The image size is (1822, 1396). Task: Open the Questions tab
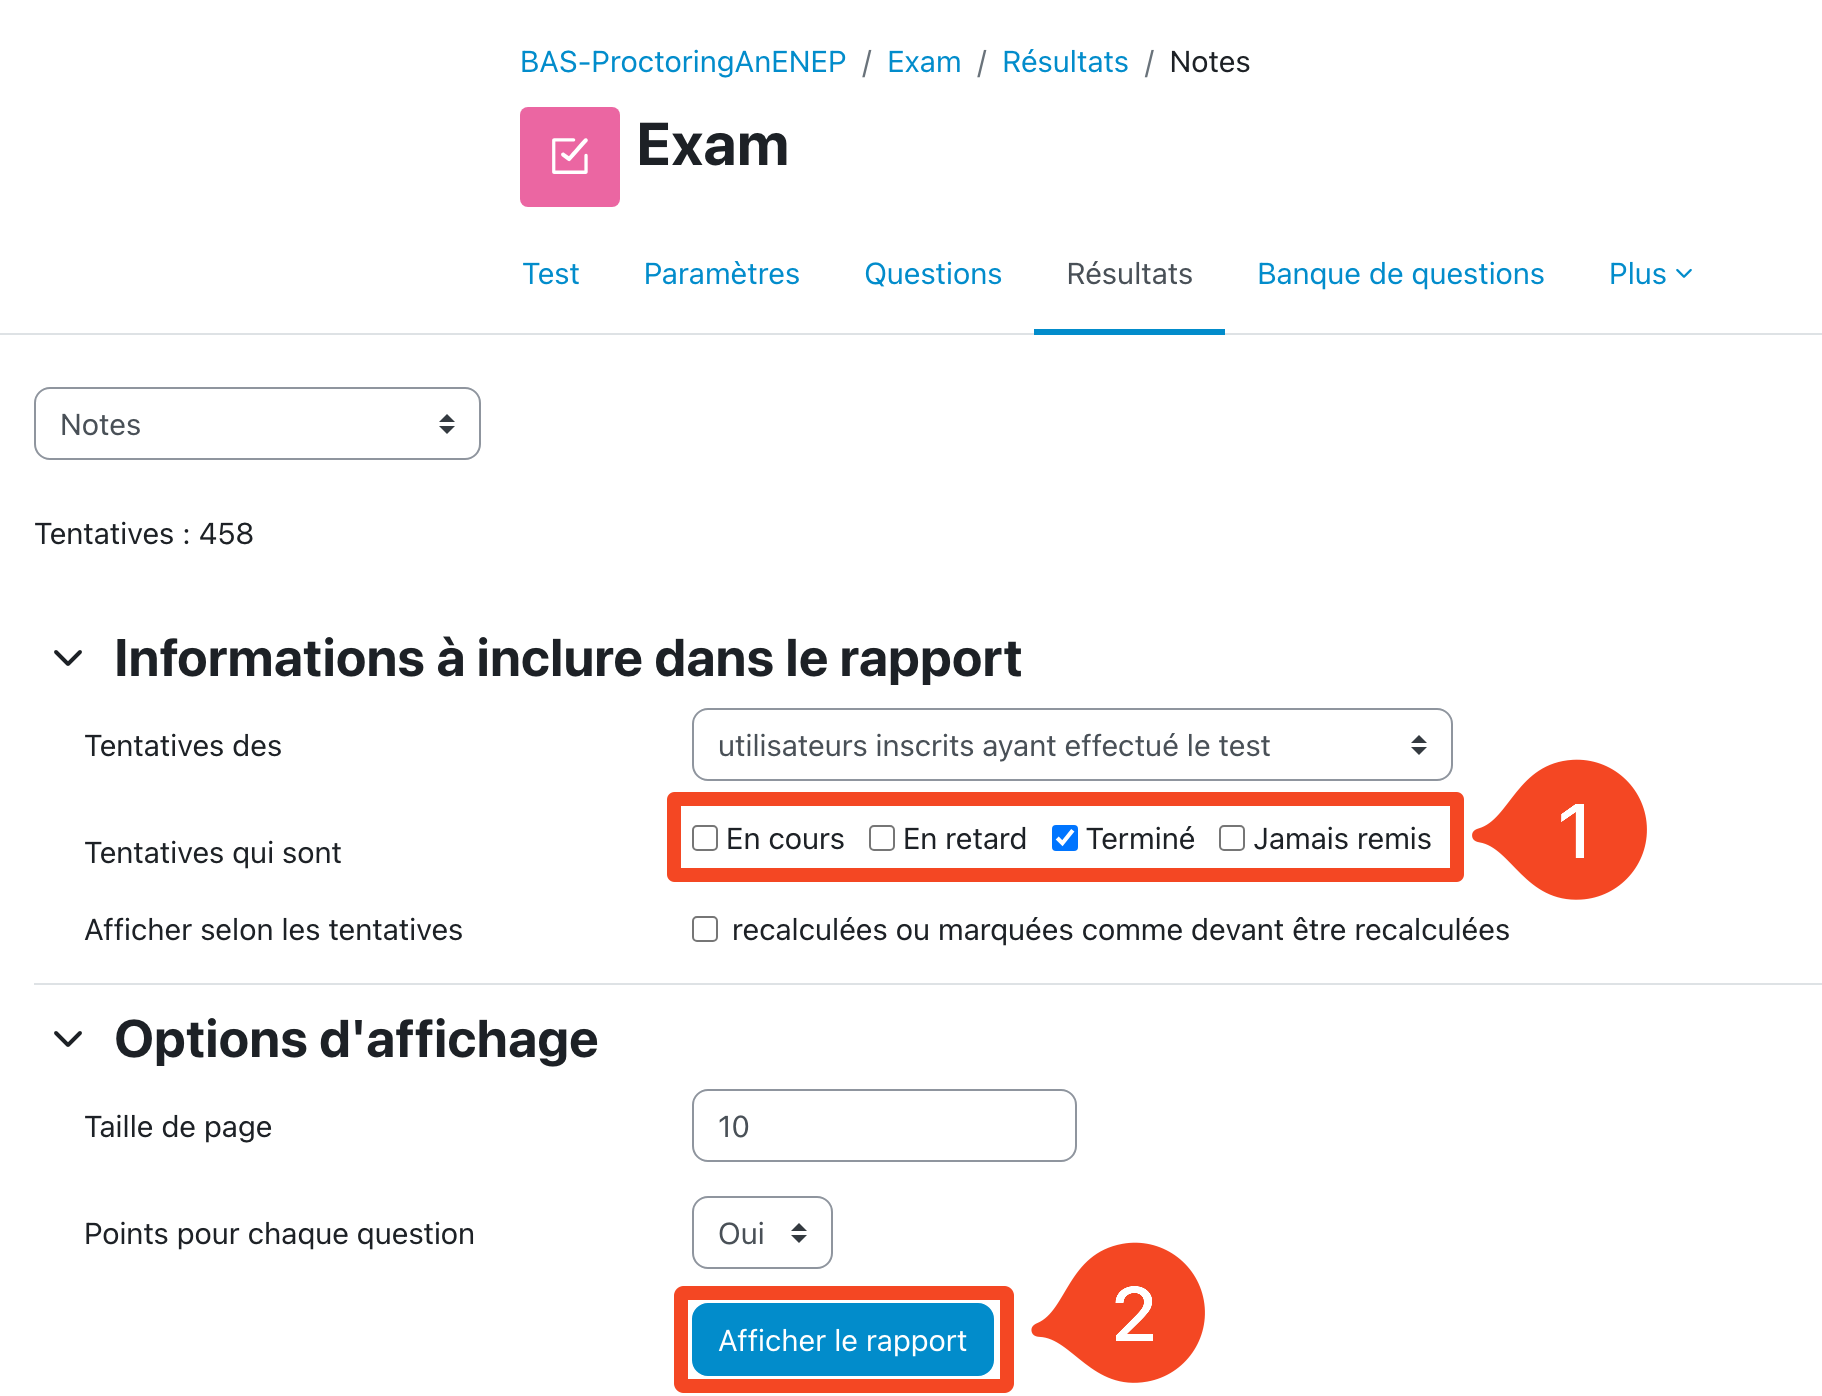932,274
